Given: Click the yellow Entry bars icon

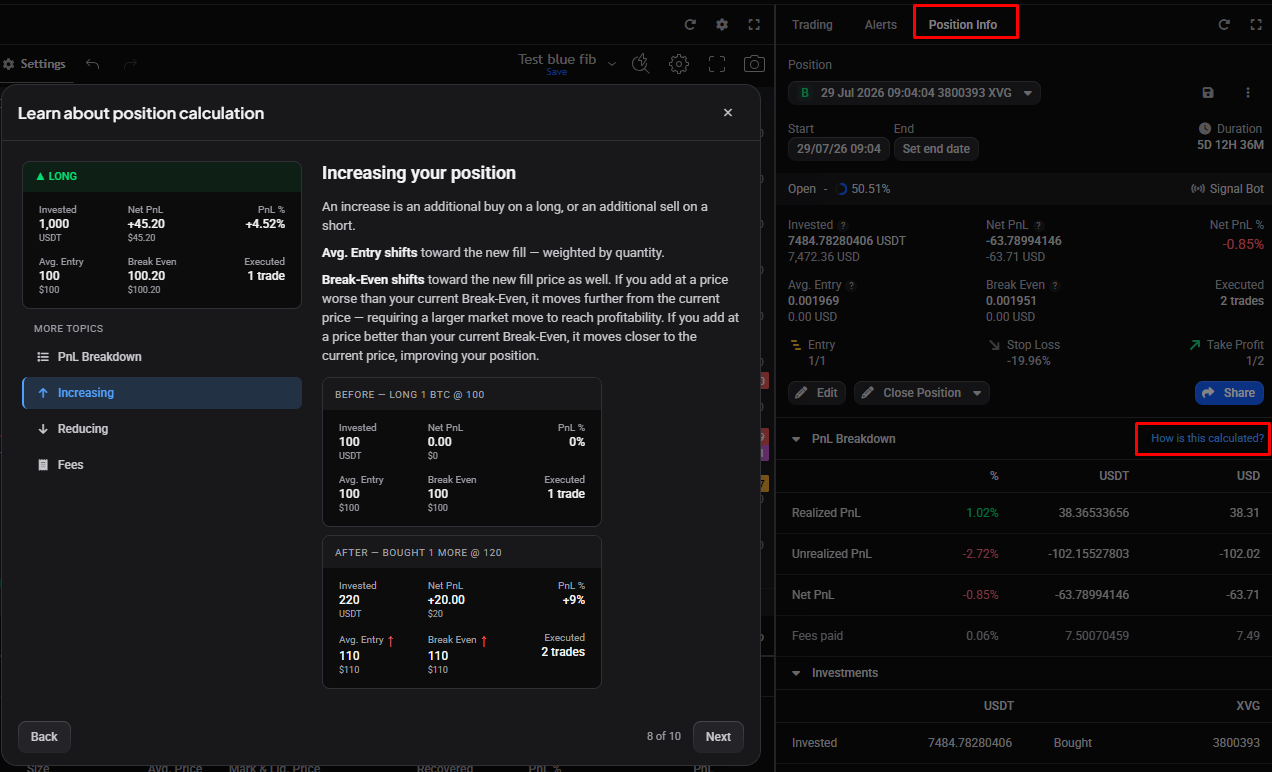Looking at the screenshot, I should [796, 345].
